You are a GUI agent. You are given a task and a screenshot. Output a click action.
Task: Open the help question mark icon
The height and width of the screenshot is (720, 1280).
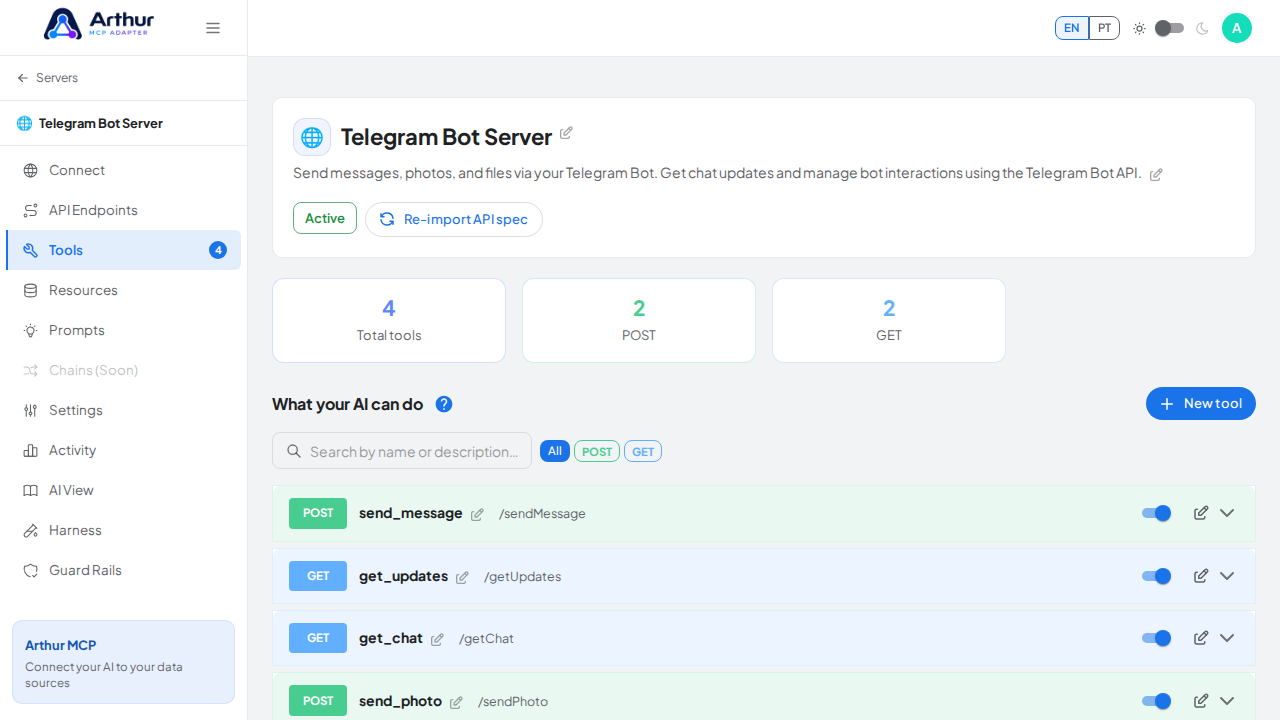[x=444, y=404]
